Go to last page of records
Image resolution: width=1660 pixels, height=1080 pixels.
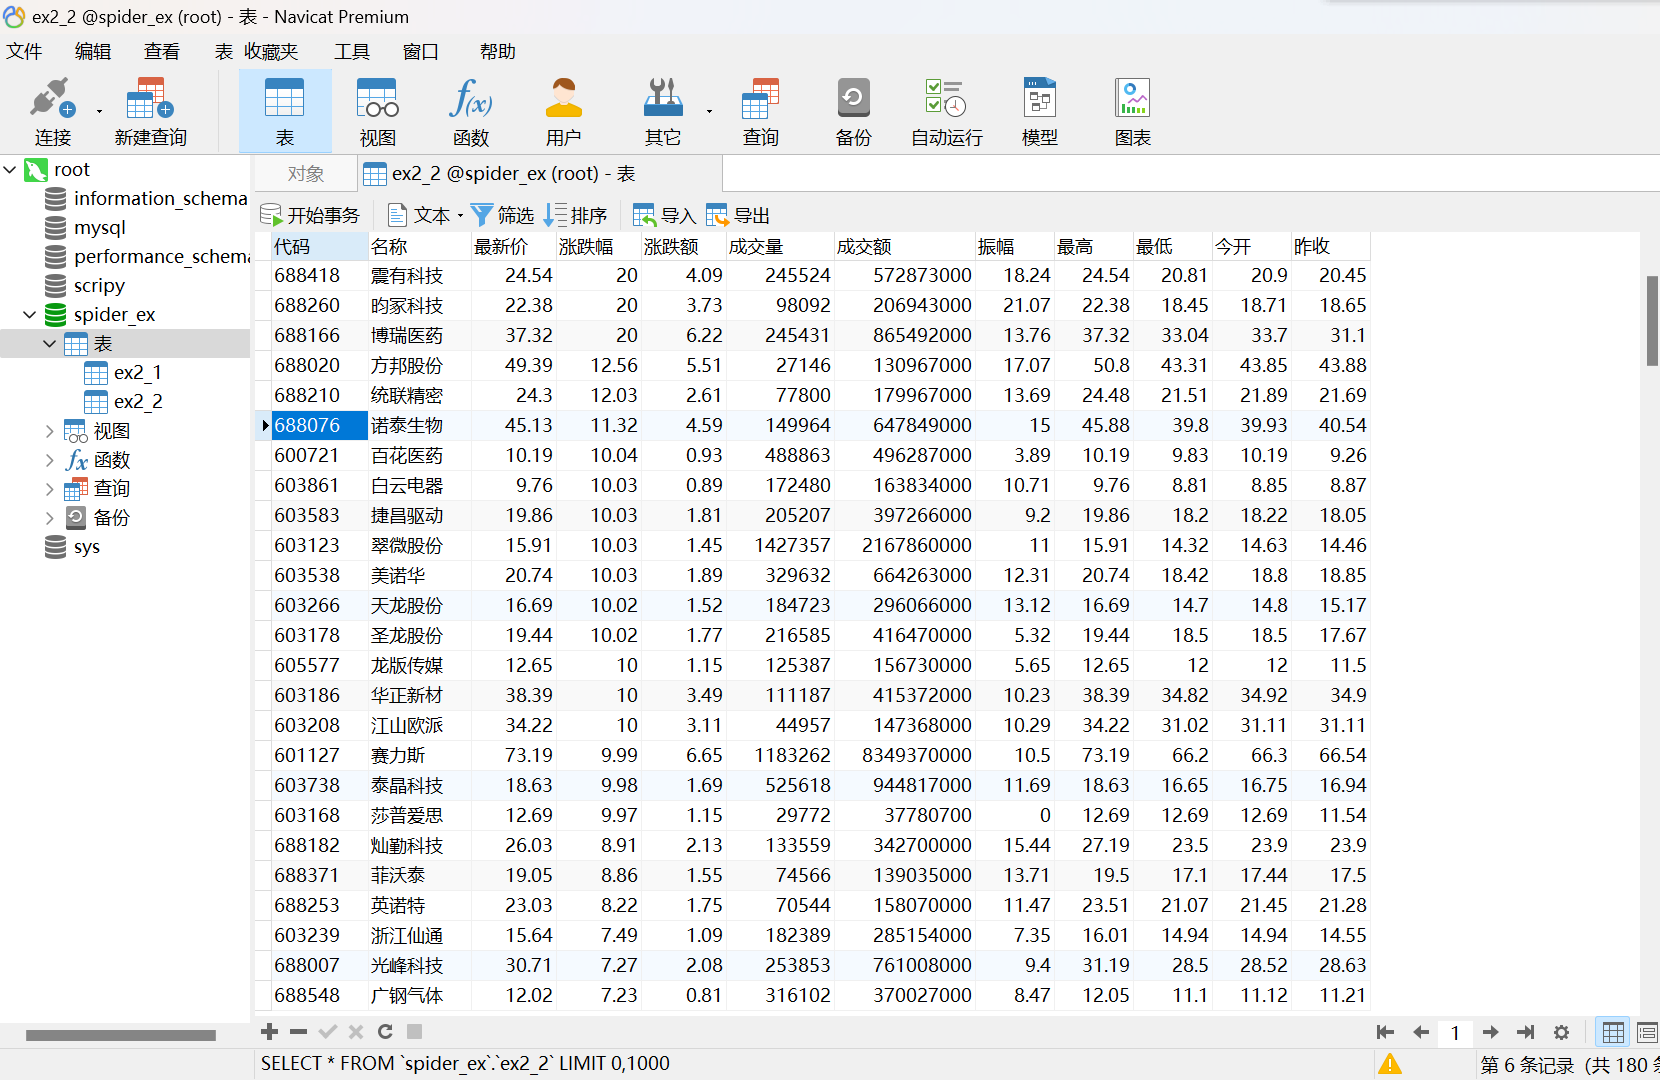1526,1032
